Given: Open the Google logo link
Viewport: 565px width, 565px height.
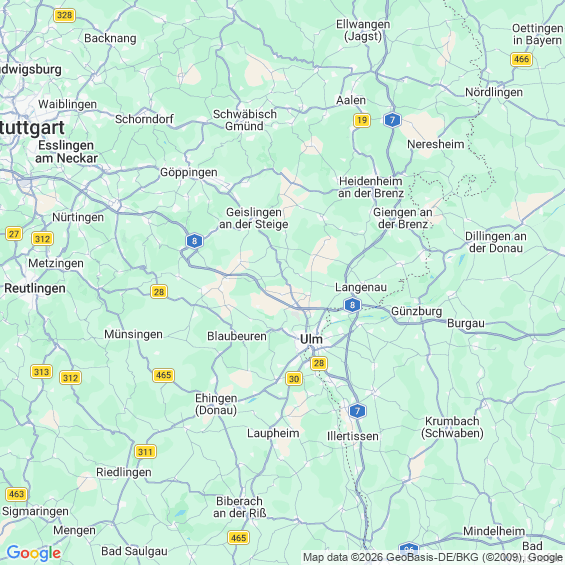Looking at the screenshot, I should [34, 553].
